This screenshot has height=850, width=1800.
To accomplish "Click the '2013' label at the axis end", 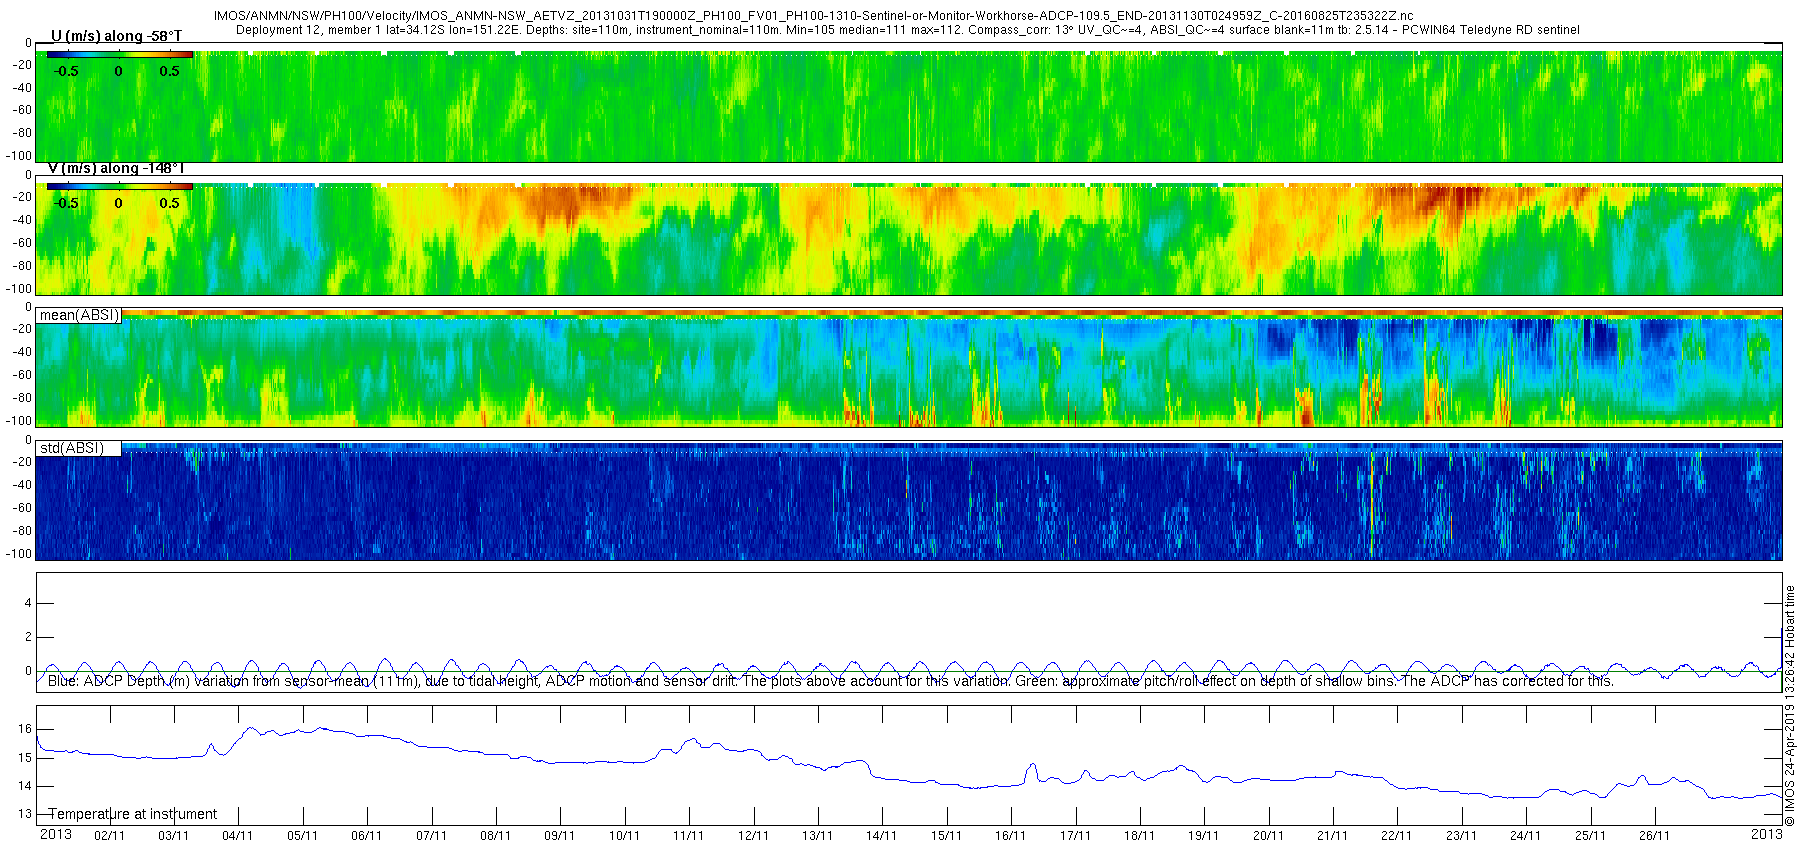I will coord(1766,834).
